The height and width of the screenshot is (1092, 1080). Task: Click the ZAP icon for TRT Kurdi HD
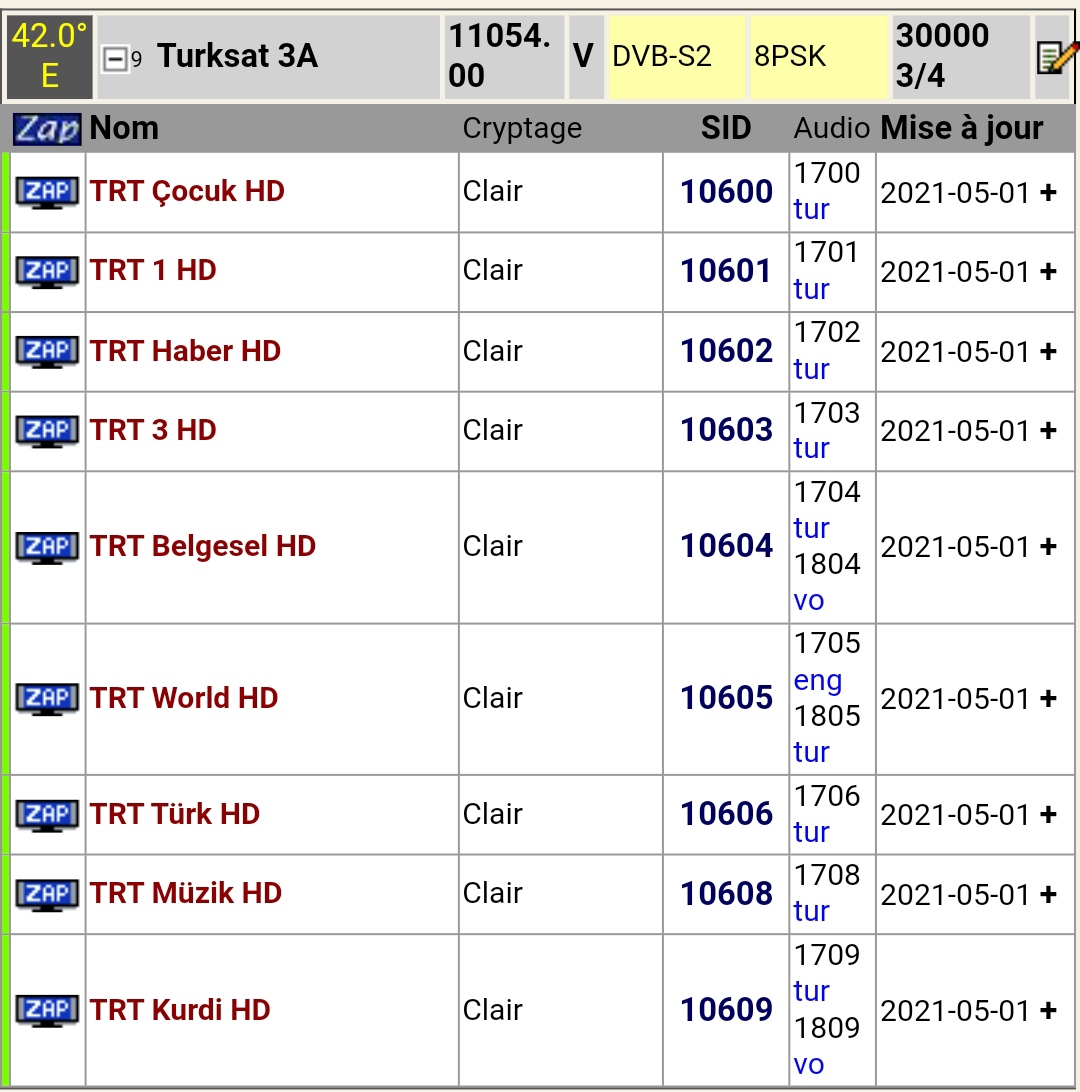click(x=47, y=1011)
